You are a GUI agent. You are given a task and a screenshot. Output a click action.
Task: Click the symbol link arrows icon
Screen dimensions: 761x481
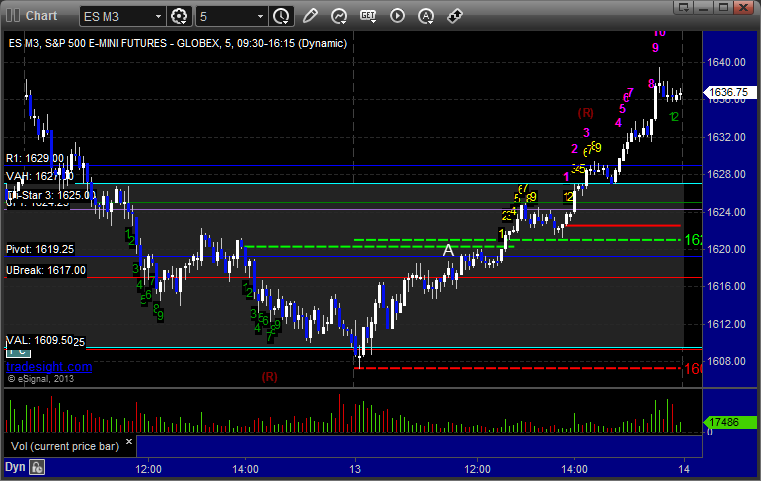pos(454,16)
